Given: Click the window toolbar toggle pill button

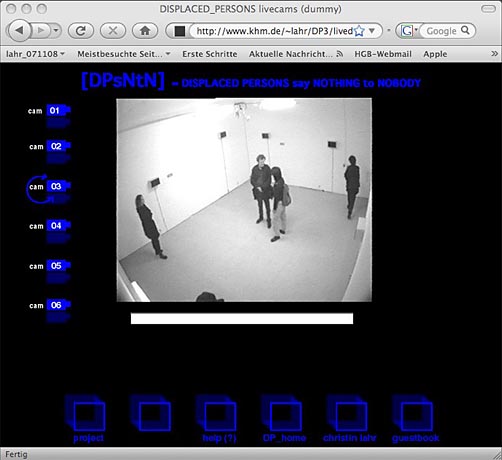Looking at the screenshot, I should pos(488,9).
